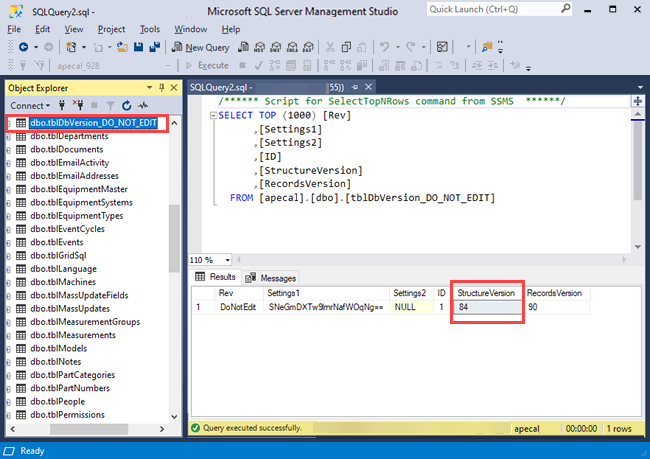Click the Refresh icon in Object Explorer
Screen dimensions: 650x459
126,105
